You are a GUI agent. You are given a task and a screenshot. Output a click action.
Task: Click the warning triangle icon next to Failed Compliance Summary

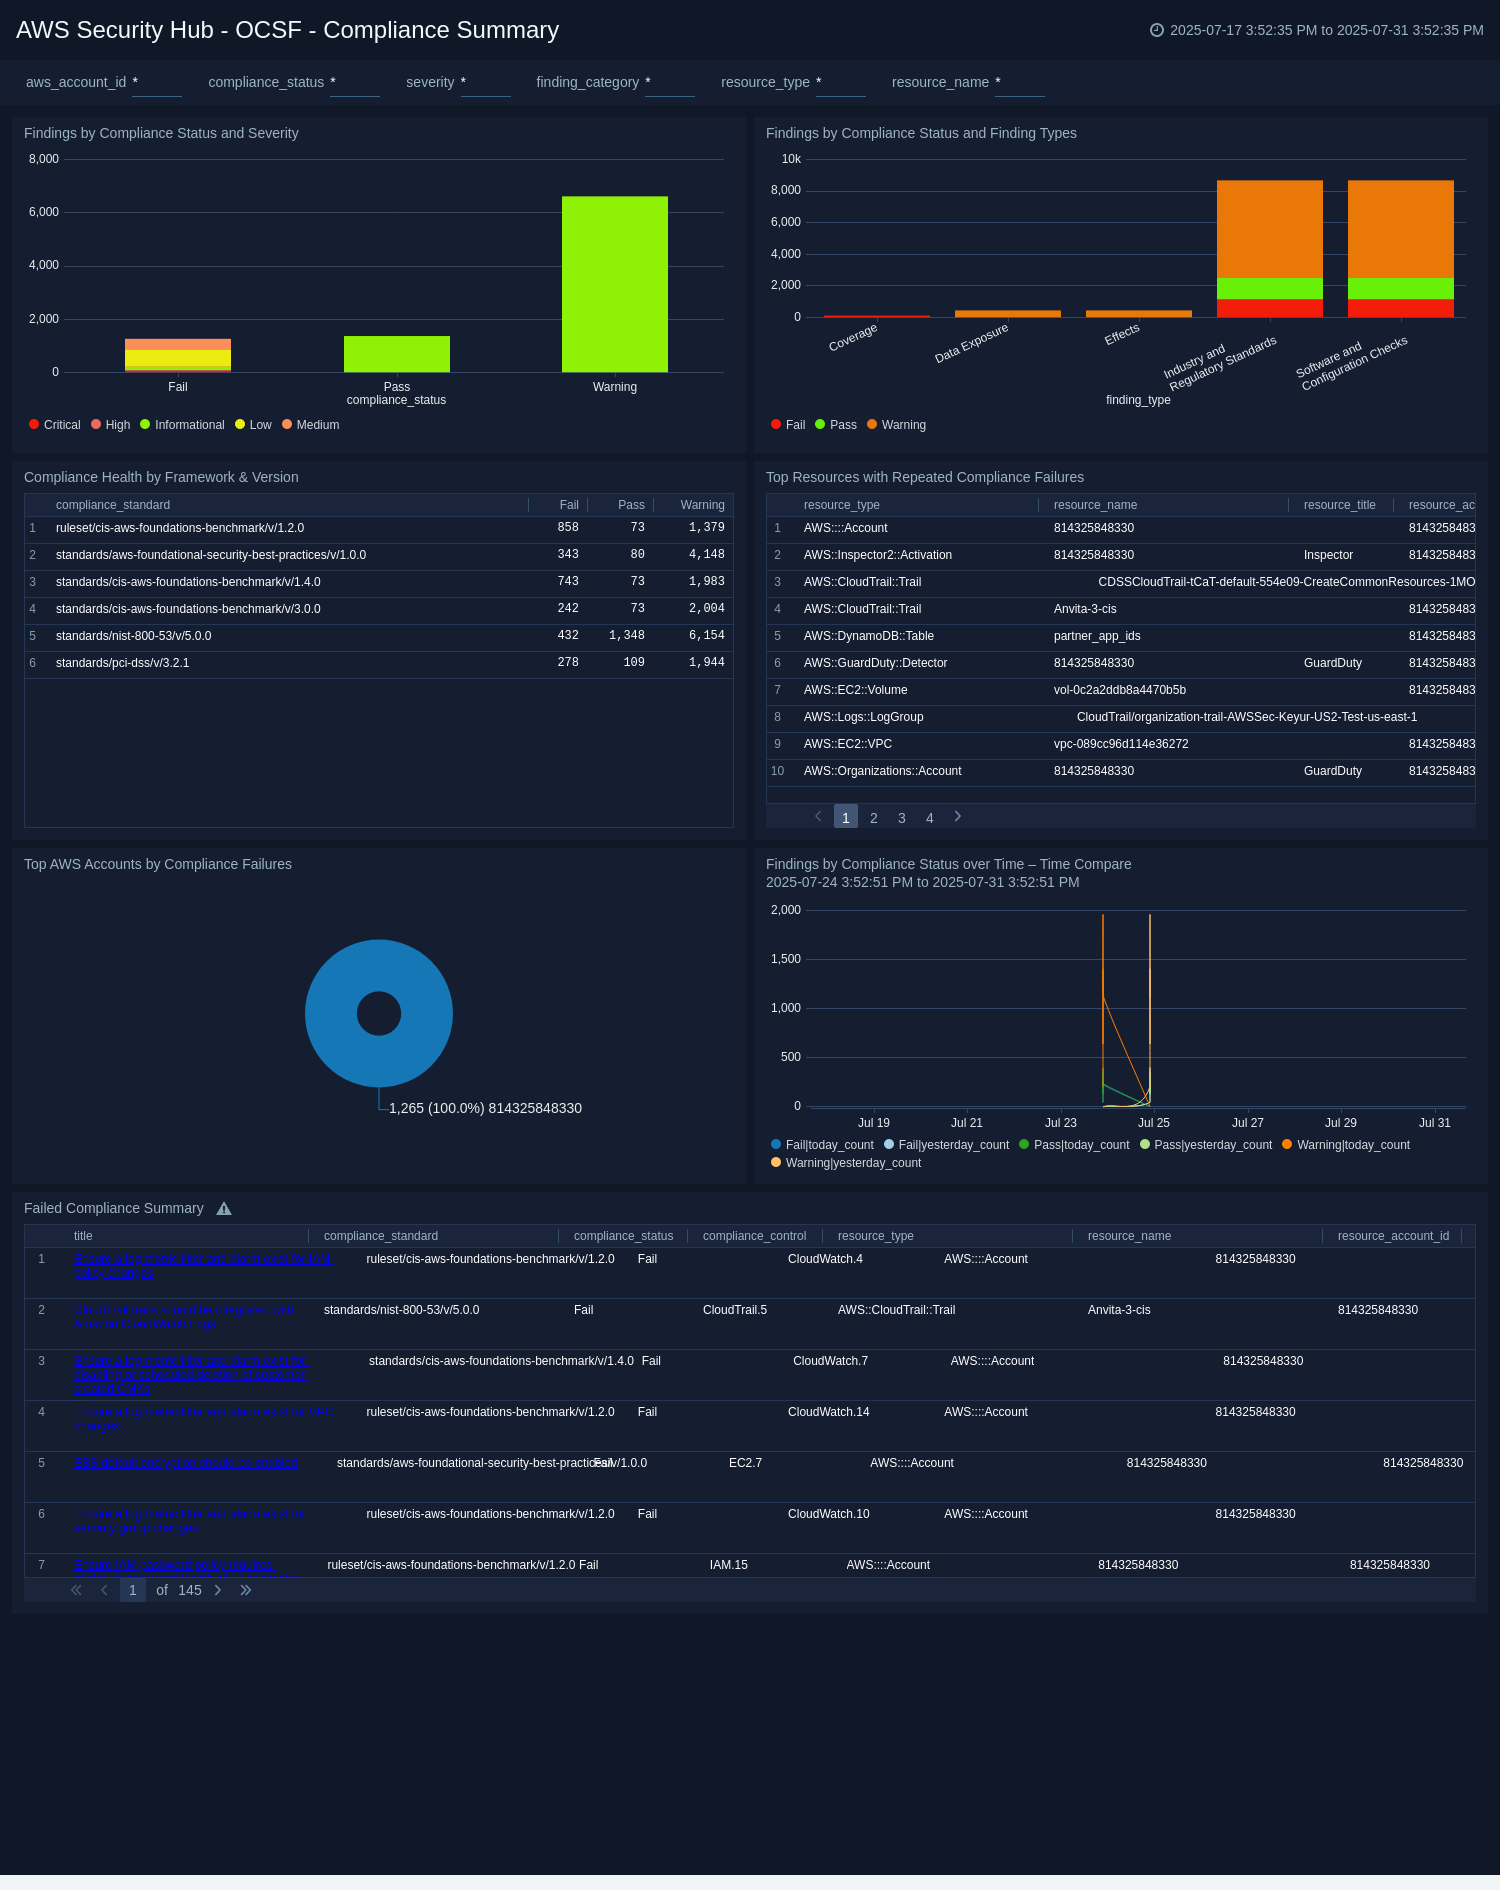pyautogui.click(x=224, y=1208)
